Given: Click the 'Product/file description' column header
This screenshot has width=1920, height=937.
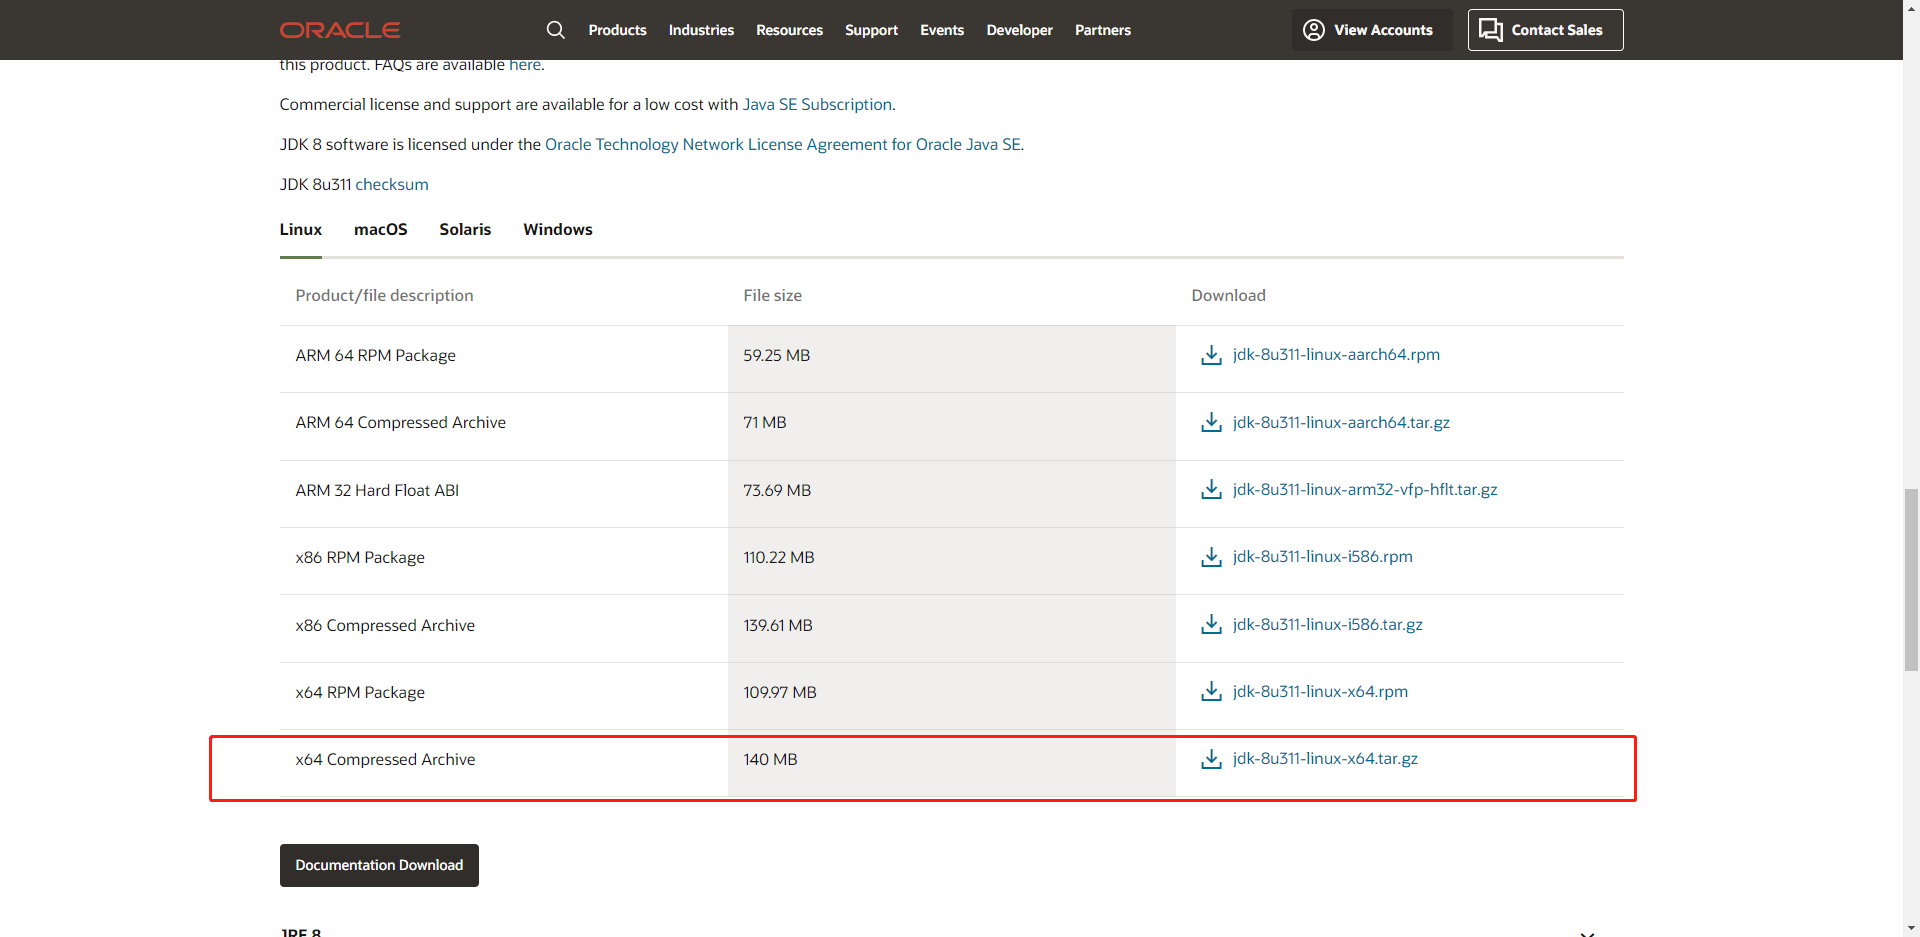Looking at the screenshot, I should click(384, 295).
